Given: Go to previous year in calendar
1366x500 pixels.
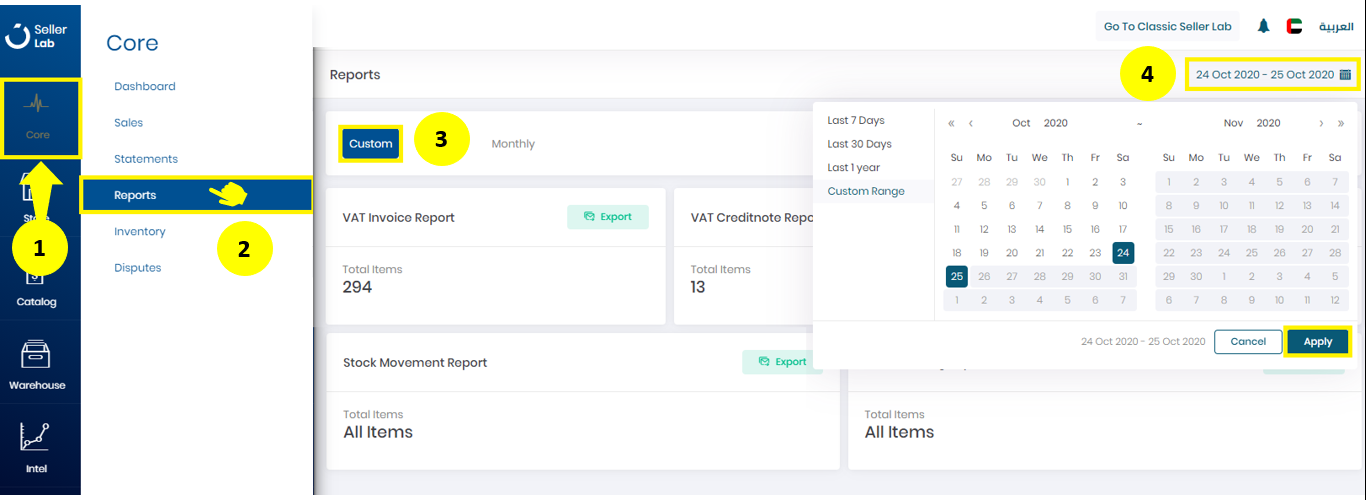Looking at the screenshot, I should (951, 123).
